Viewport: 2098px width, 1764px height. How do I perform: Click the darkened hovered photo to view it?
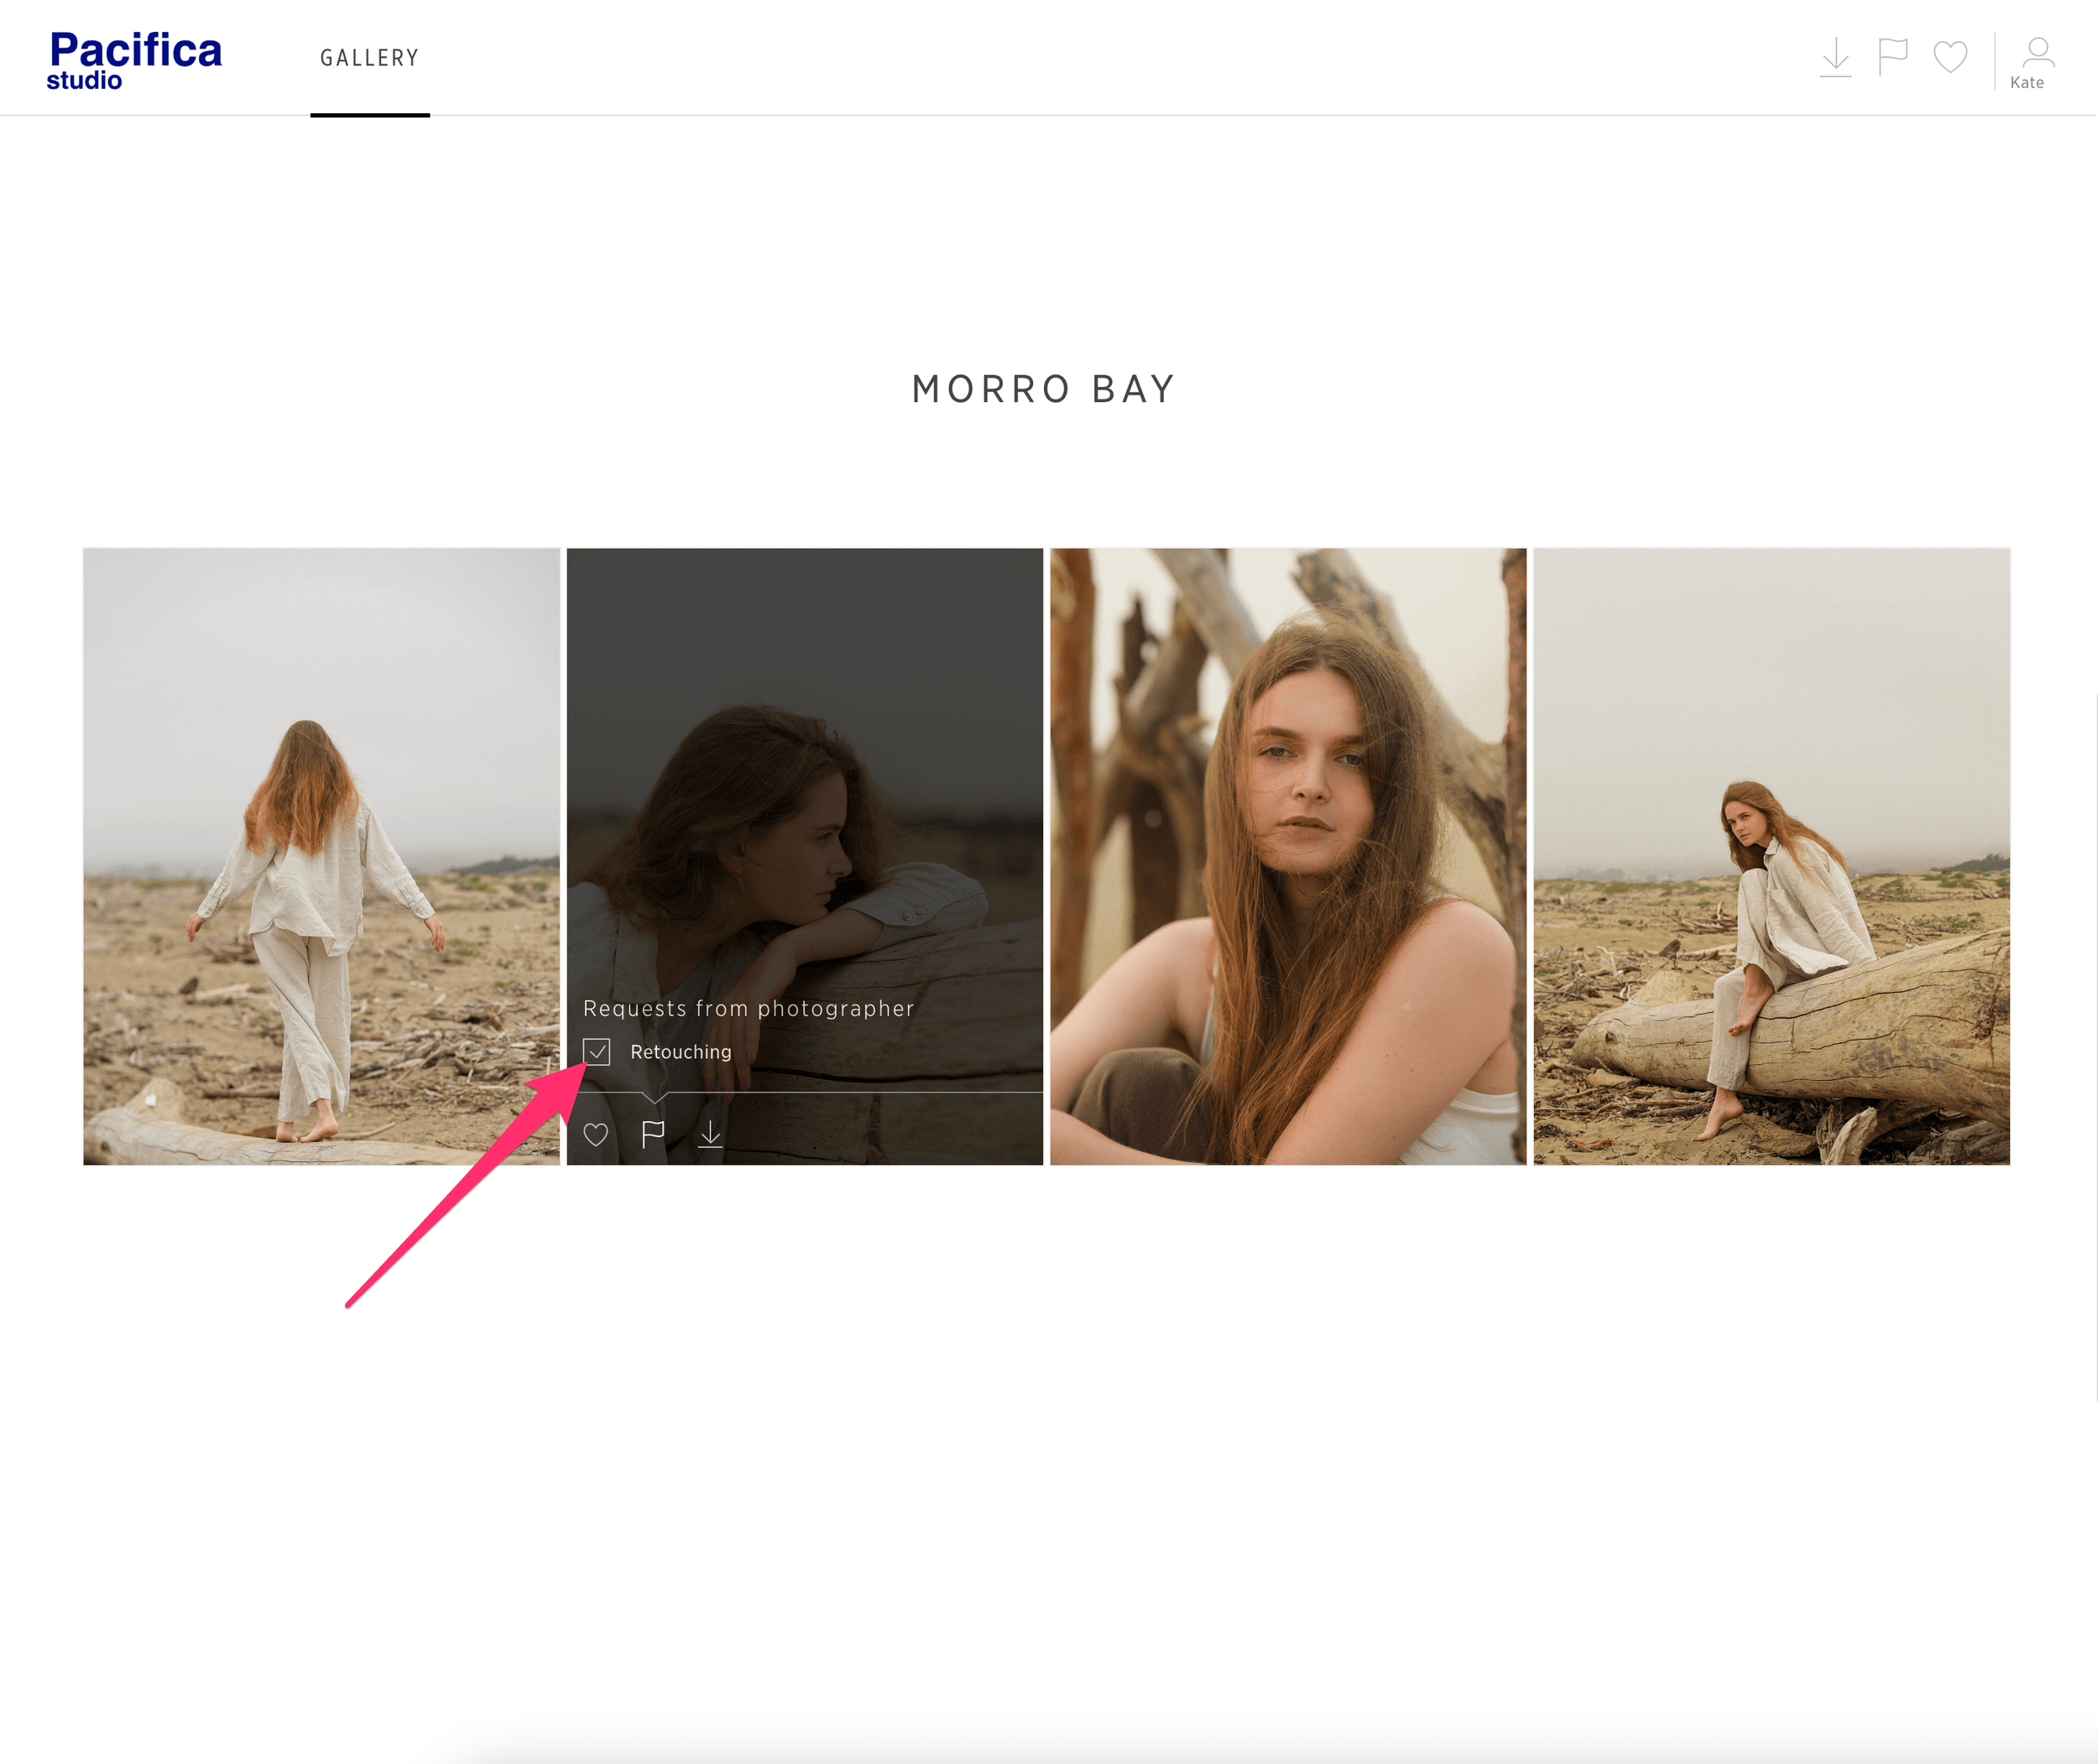[805, 750]
